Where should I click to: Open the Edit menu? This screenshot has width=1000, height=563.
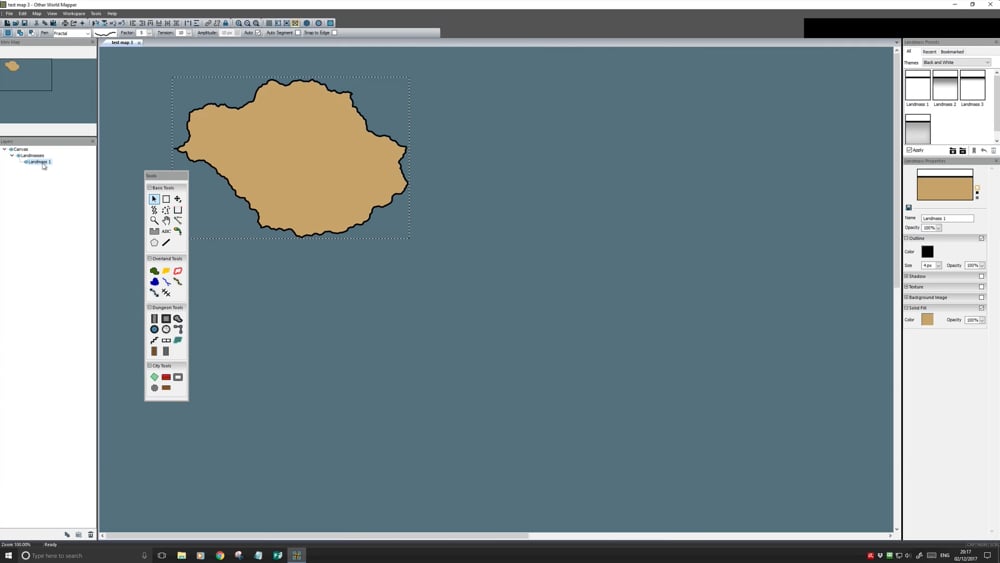22,13
